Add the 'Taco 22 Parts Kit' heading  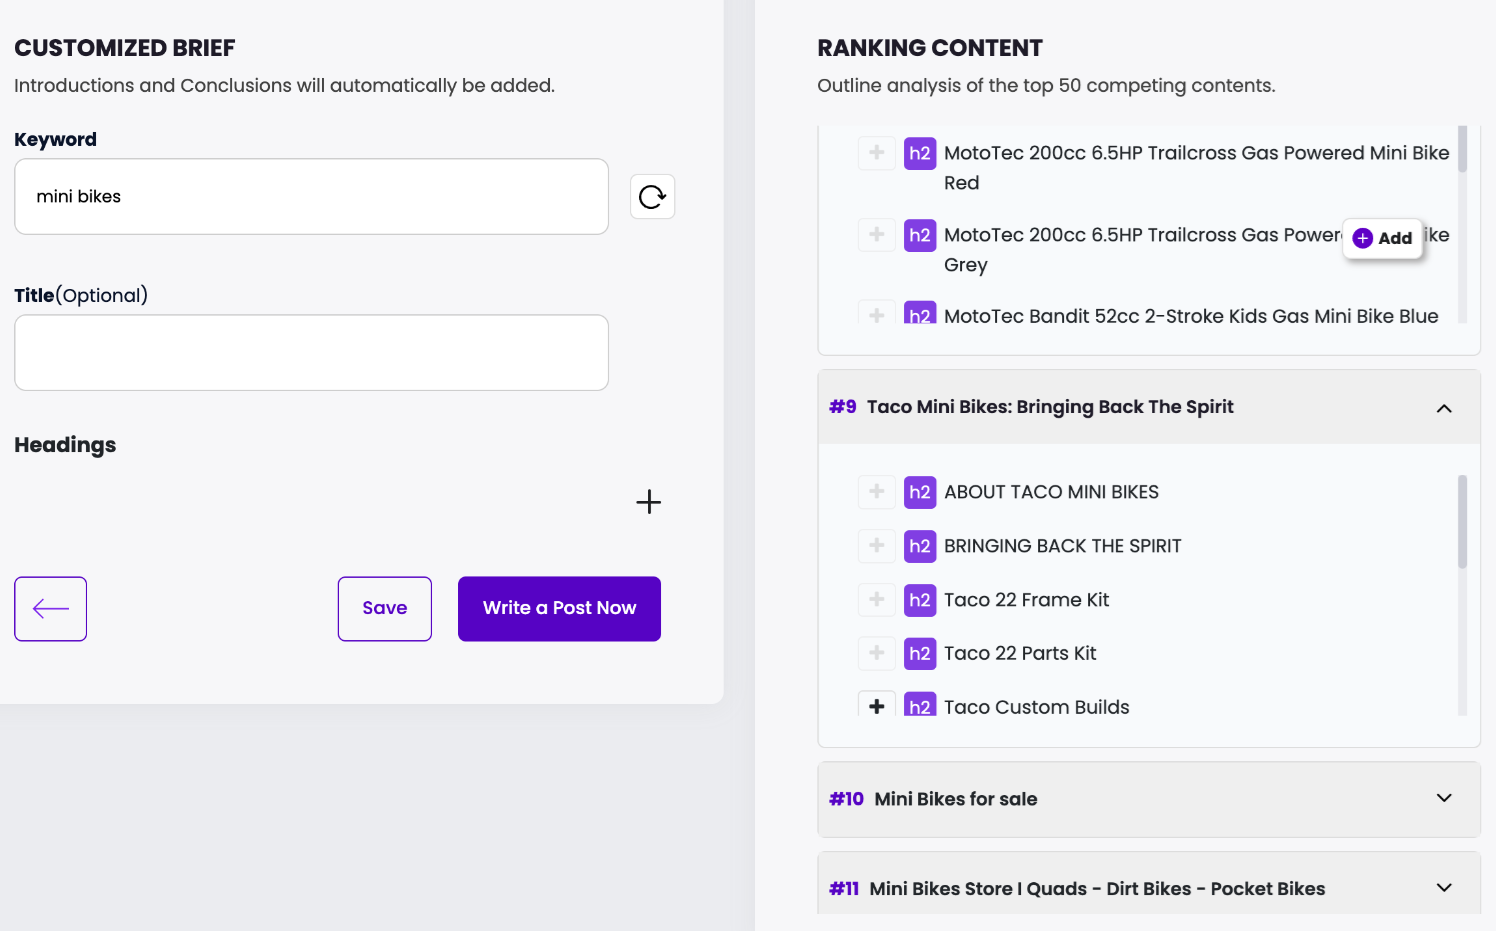(876, 653)
